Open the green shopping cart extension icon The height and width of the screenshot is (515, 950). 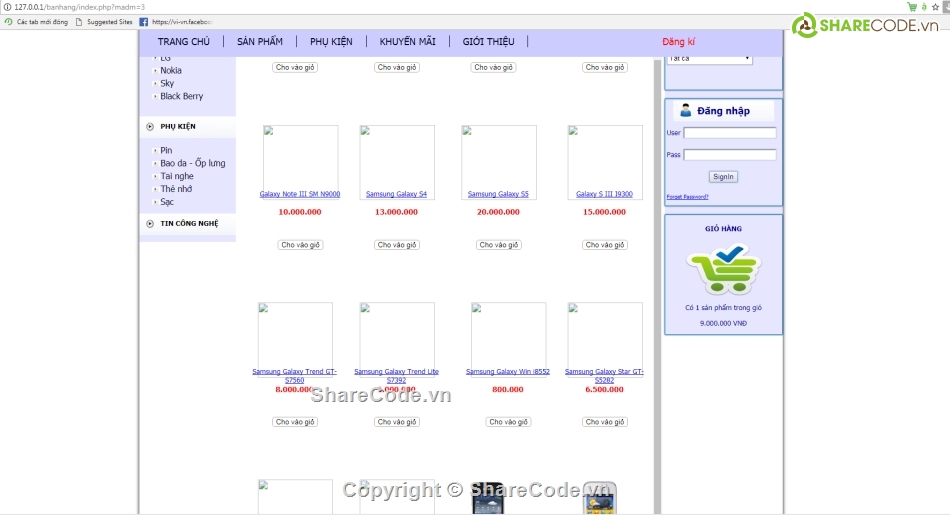(x=912, y=7)
